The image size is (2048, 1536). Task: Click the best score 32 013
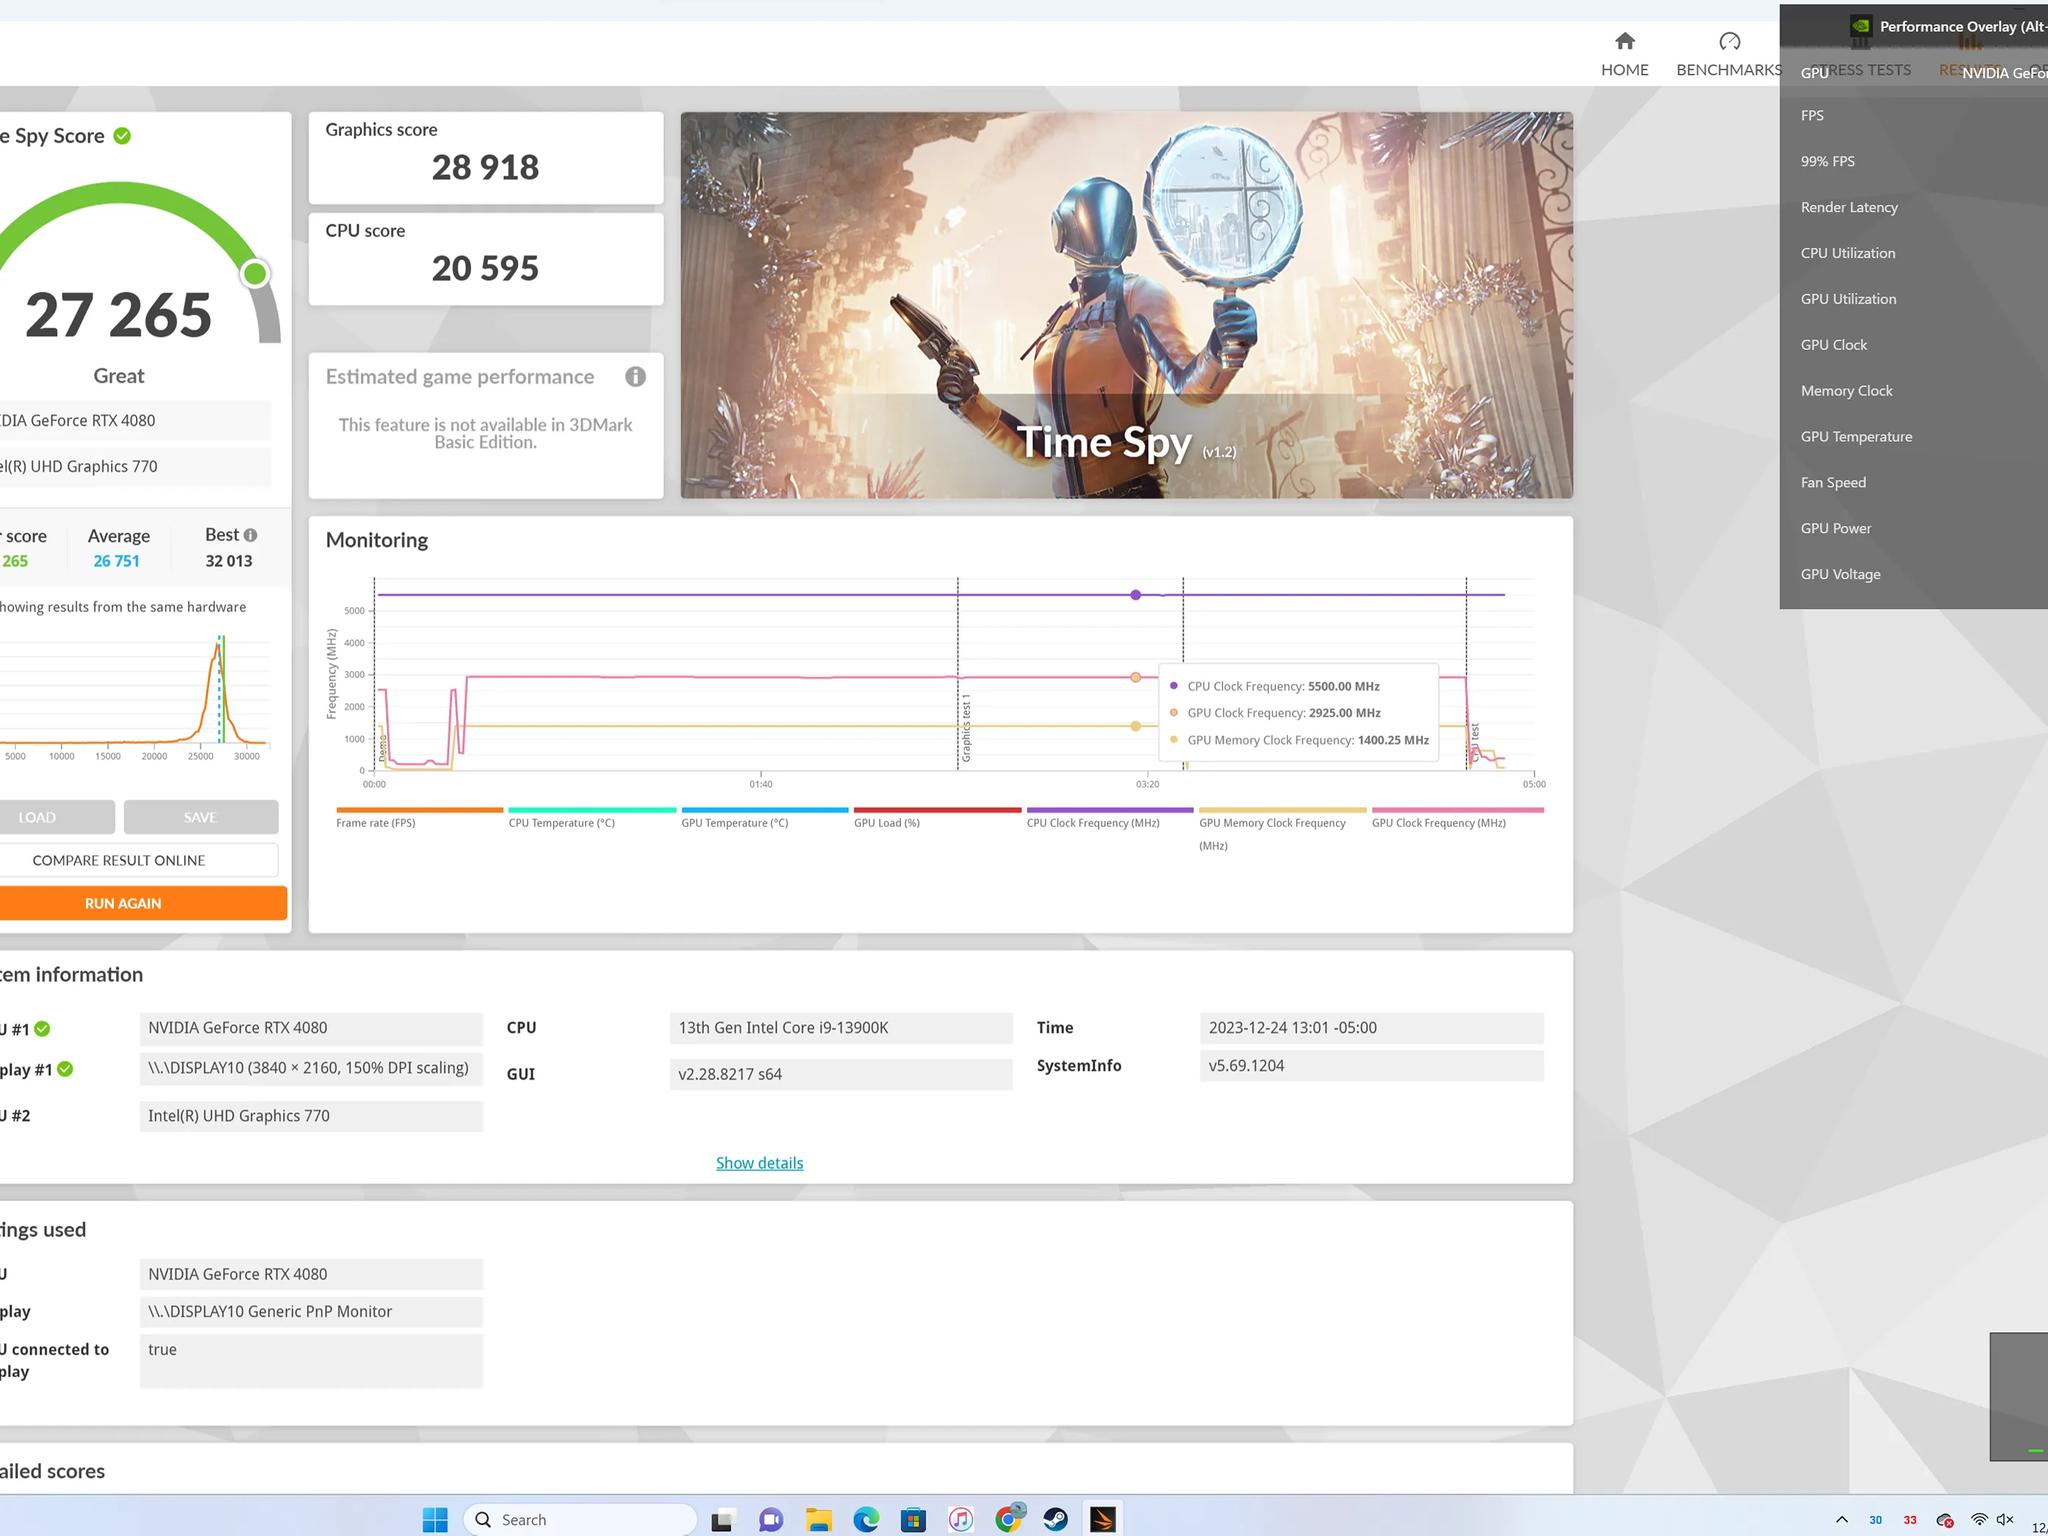[229, 561]
